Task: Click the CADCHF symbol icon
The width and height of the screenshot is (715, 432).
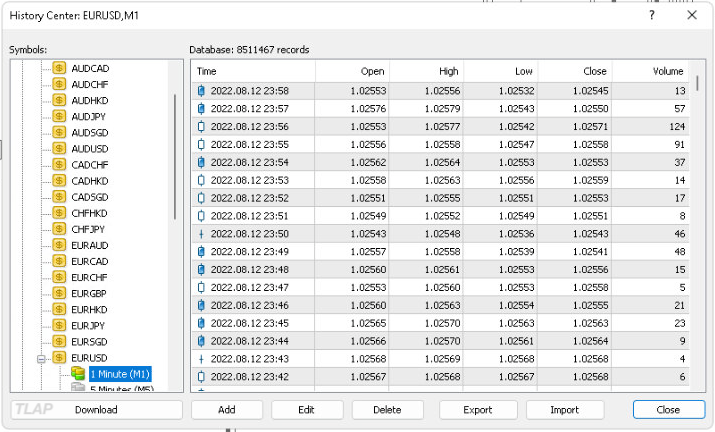Action: tap(59, 164)
